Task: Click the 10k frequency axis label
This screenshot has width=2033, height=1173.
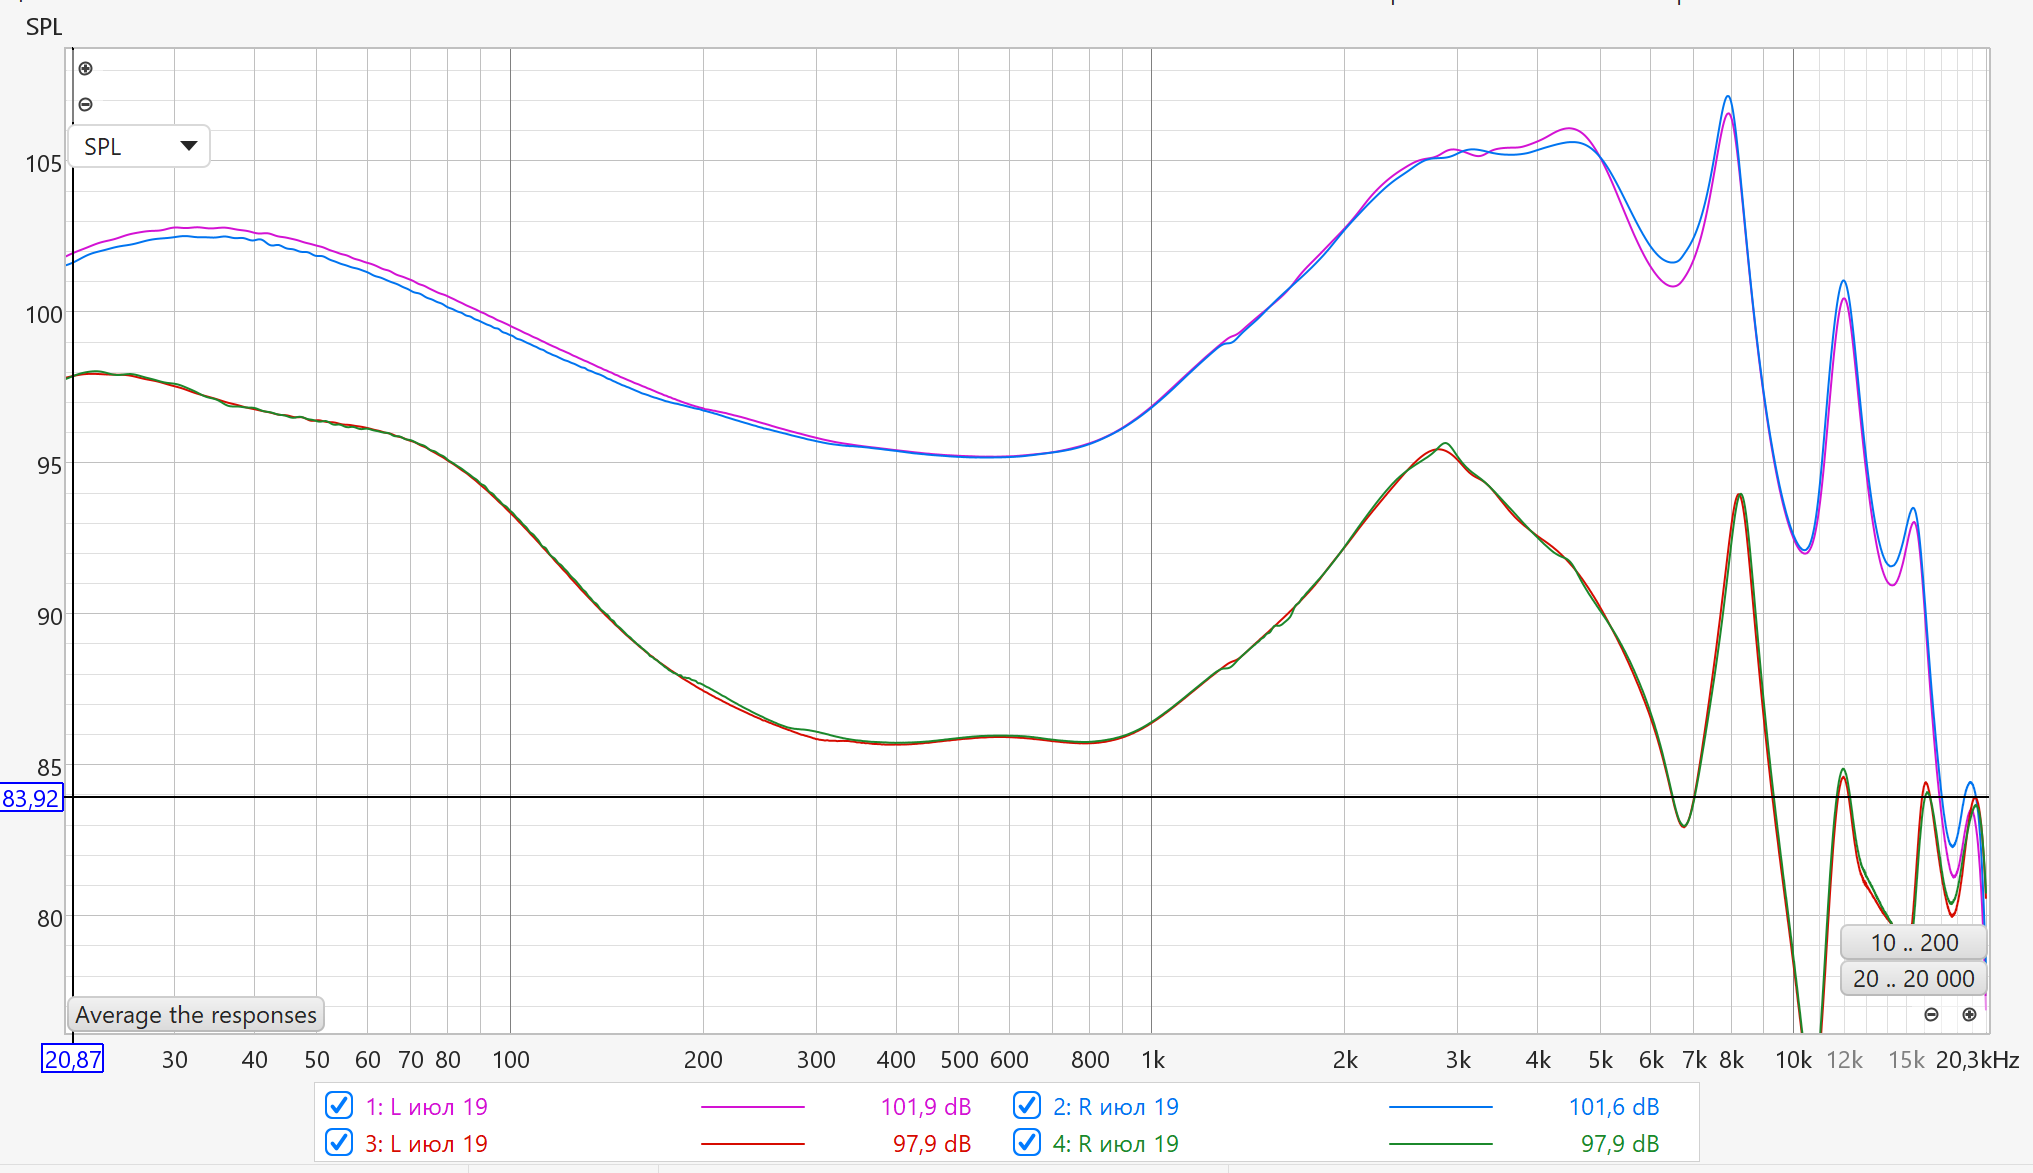Action: 1793,1060
